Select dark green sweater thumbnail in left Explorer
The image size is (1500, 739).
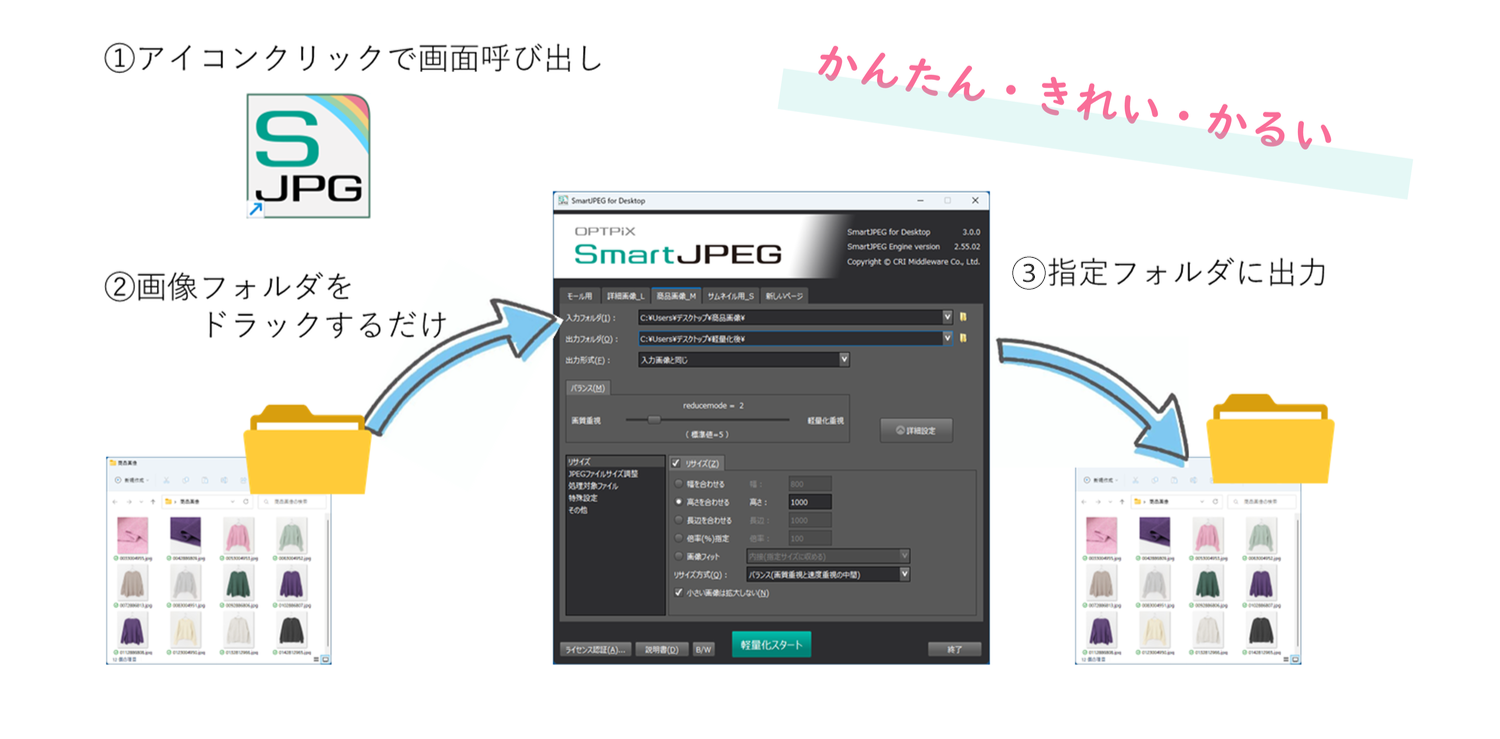pos(238,583)
